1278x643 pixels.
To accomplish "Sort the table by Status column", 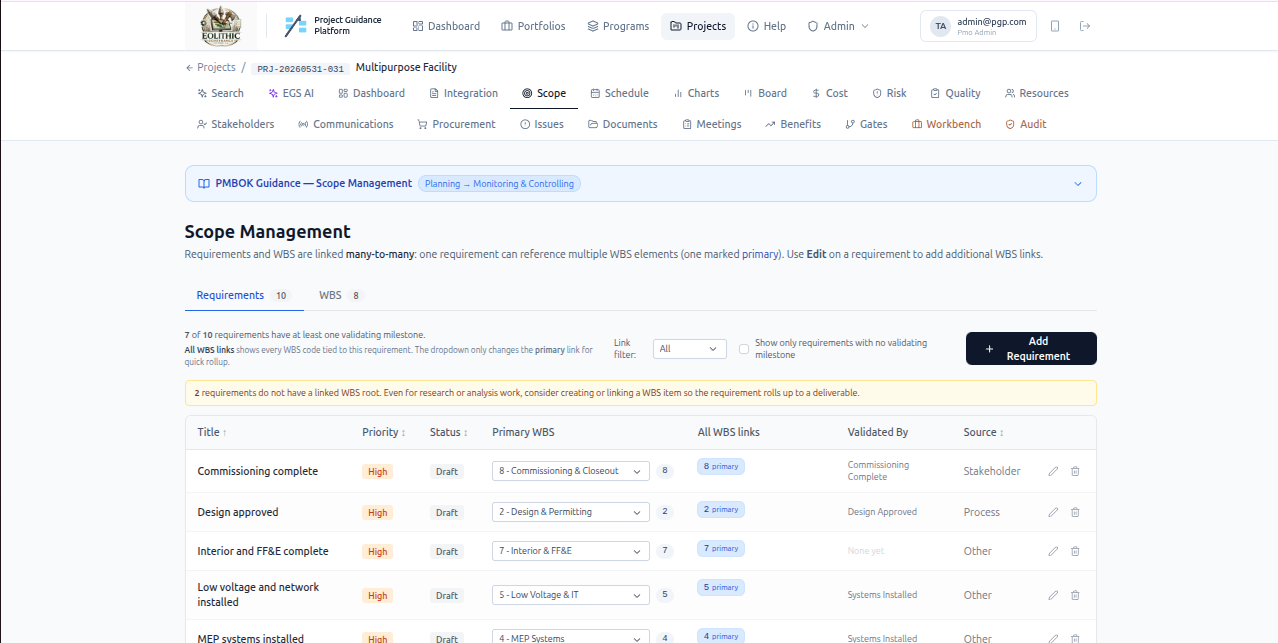I will (449, 432).
